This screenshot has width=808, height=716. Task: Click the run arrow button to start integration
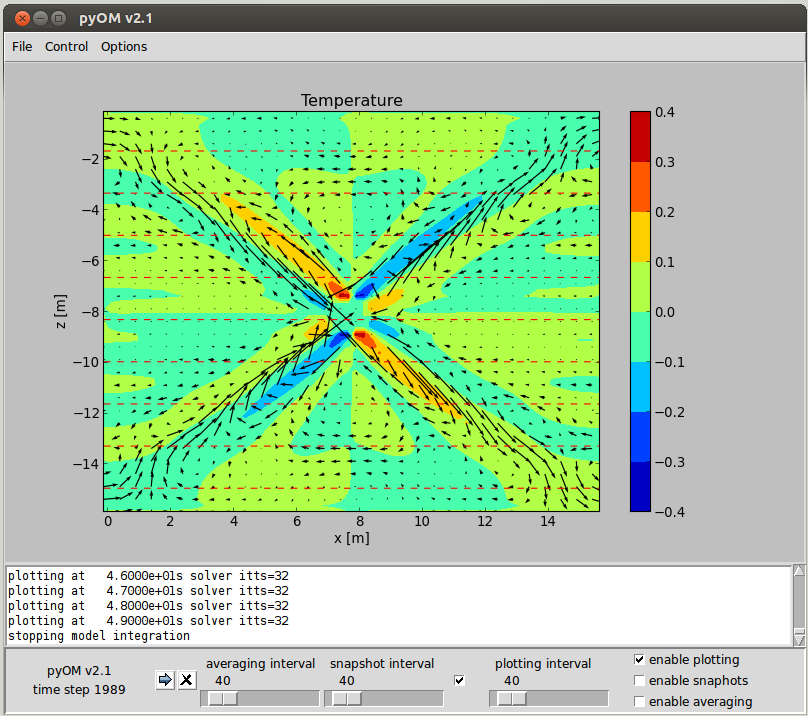165,680
